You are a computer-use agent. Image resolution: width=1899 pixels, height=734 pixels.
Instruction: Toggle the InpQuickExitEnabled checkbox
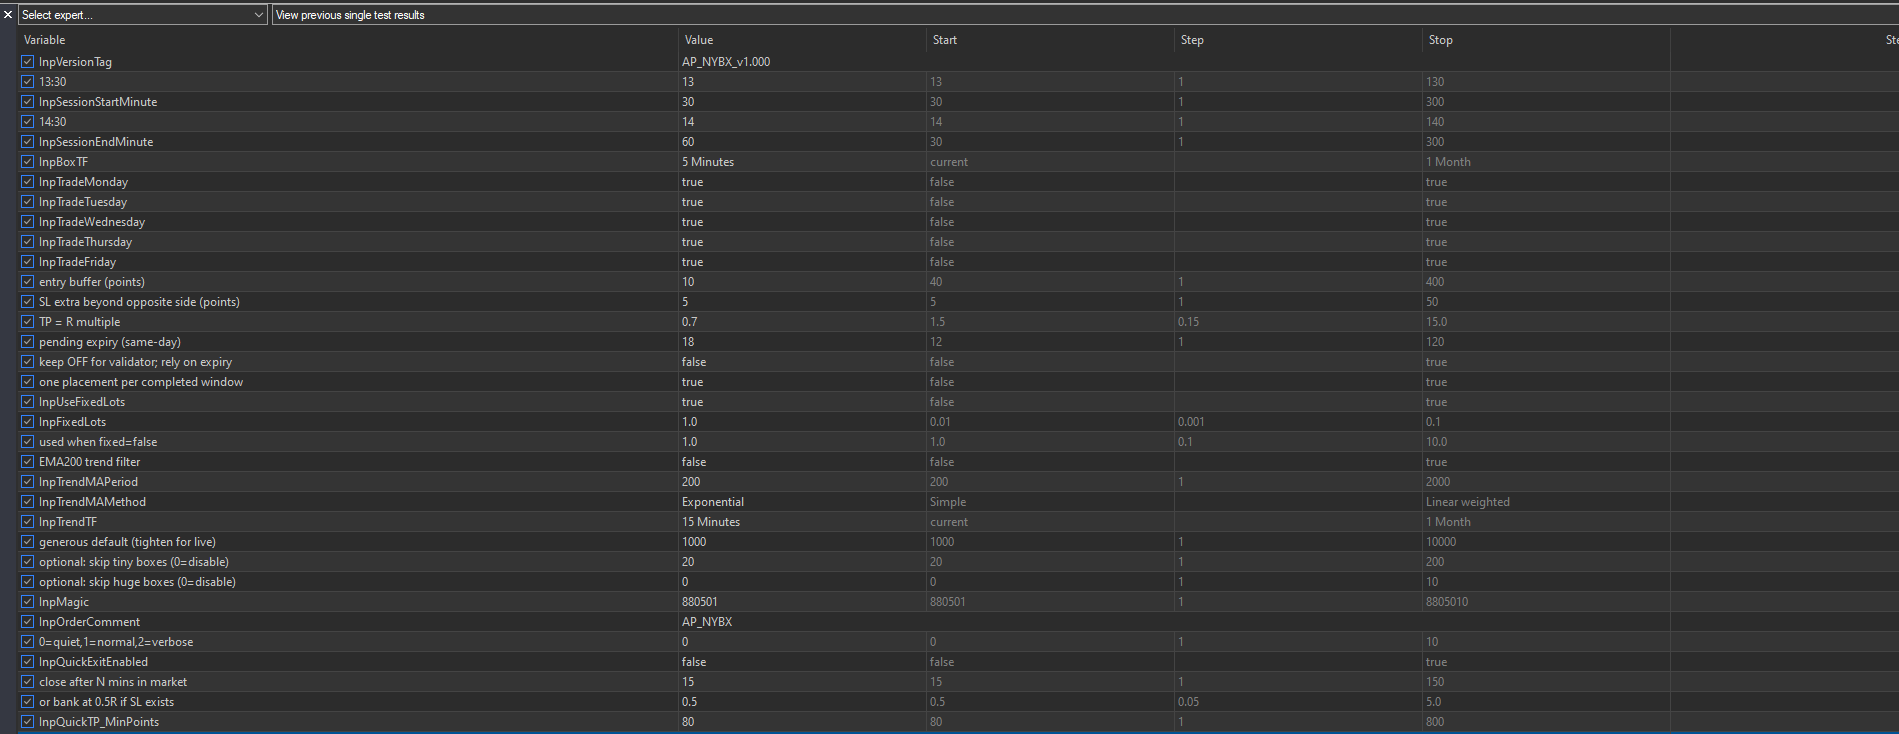(x=28, y=662)
